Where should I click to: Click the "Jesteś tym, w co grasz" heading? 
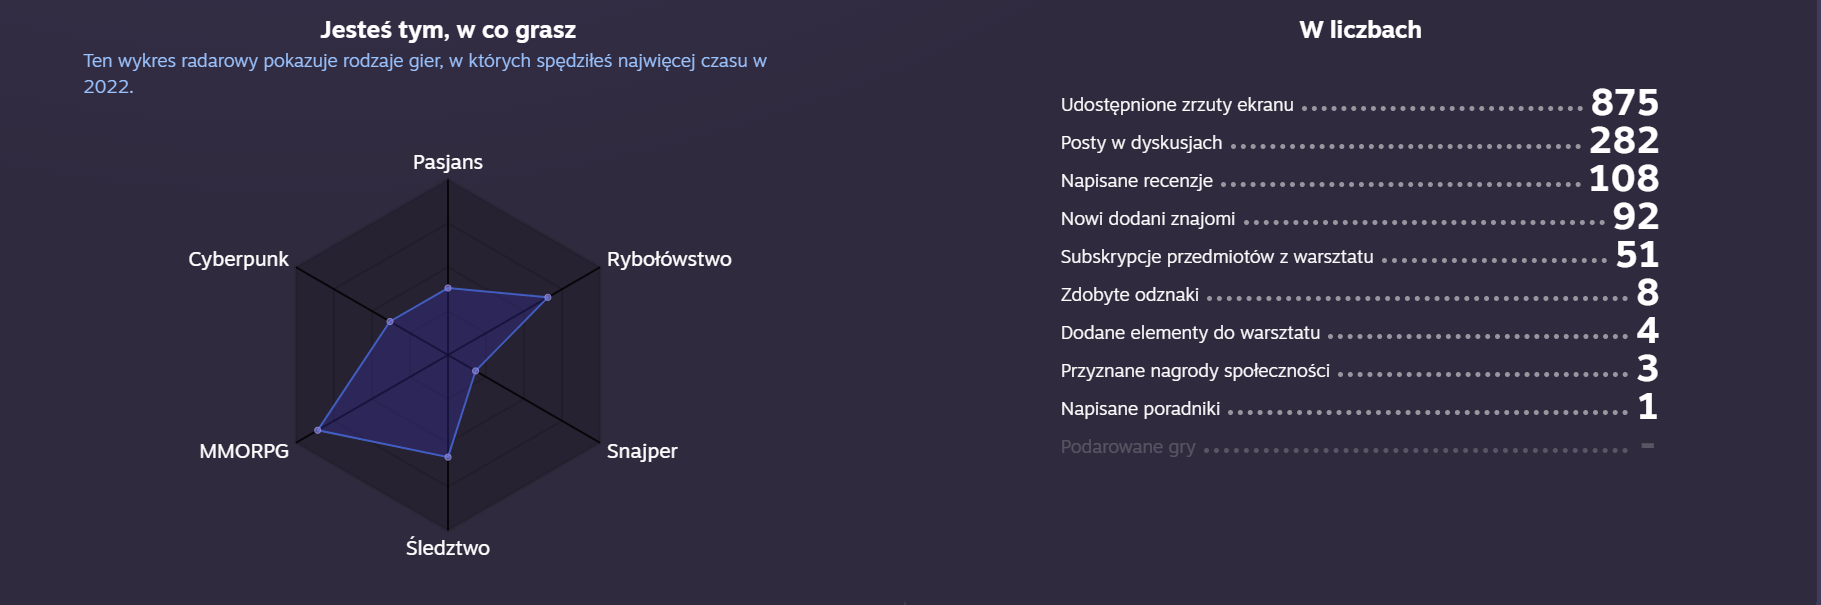click(x=448, y=30)
